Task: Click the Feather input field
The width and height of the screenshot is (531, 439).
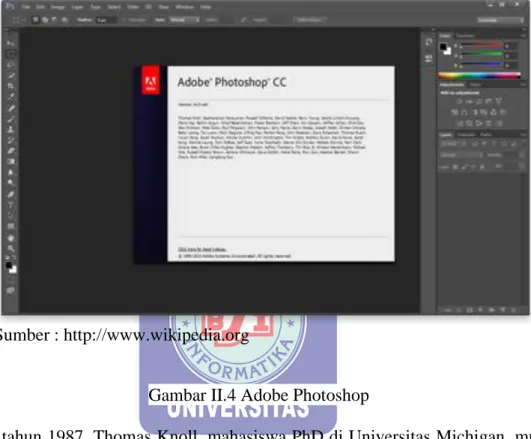Action: (106, 20)
